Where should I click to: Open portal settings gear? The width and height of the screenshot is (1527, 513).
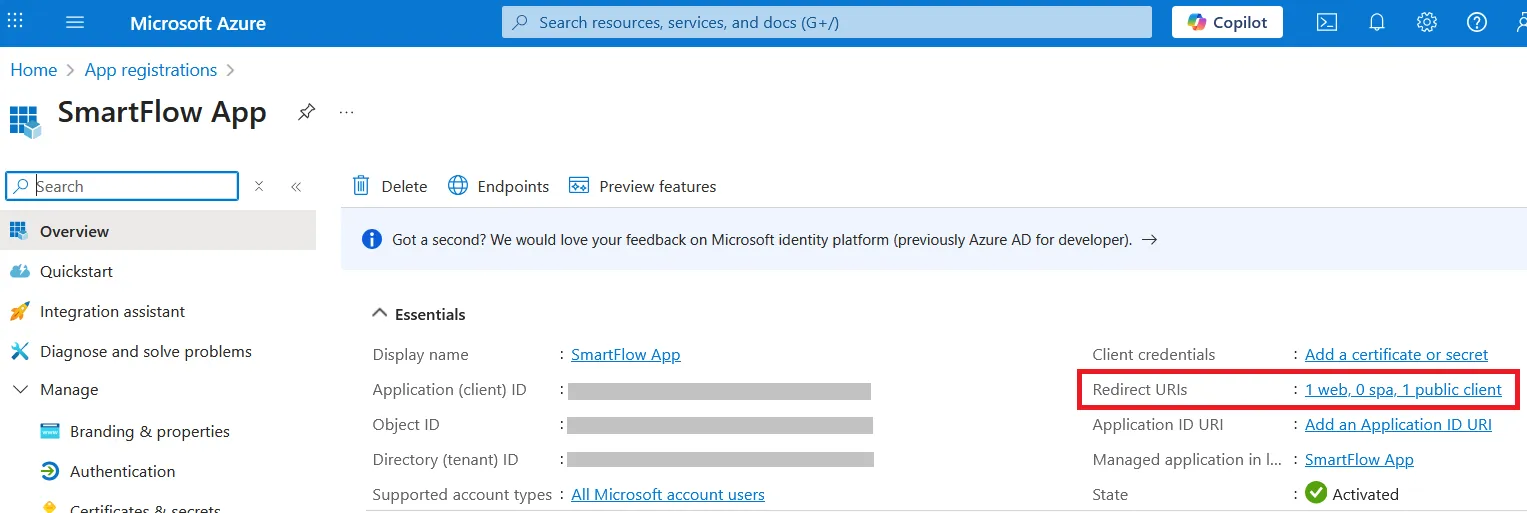[1427, 22]
